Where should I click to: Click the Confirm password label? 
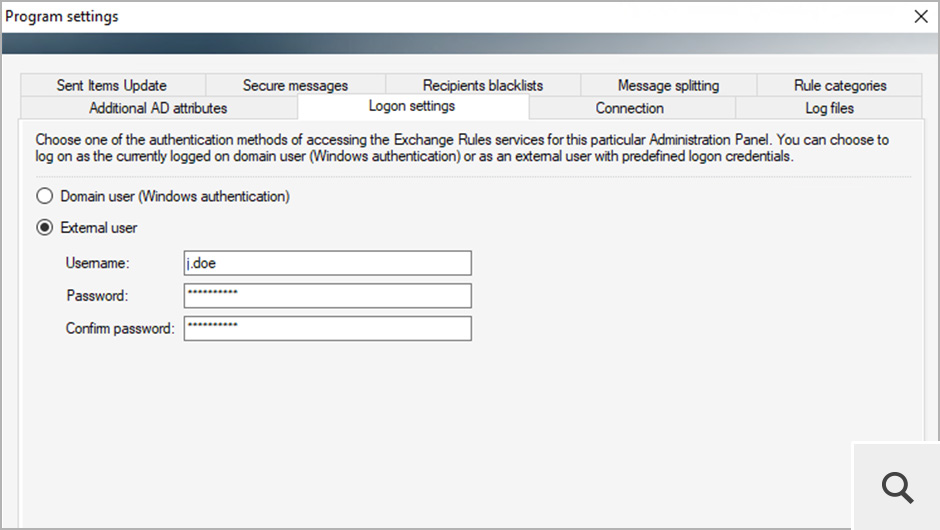tap(120, 329)
